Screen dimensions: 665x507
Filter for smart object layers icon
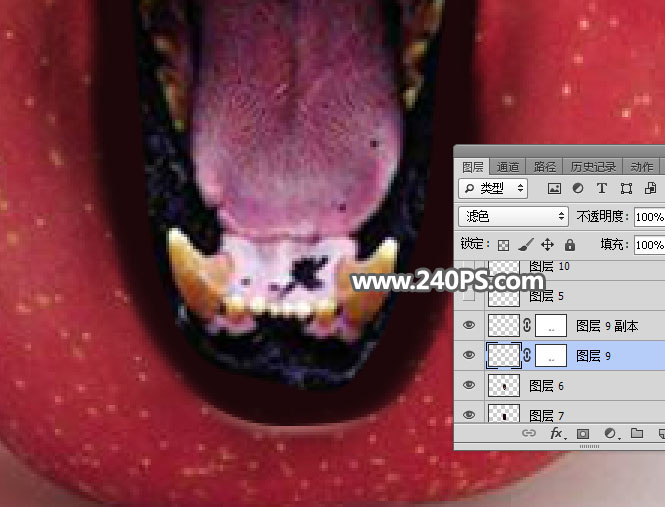coord(650,188)
